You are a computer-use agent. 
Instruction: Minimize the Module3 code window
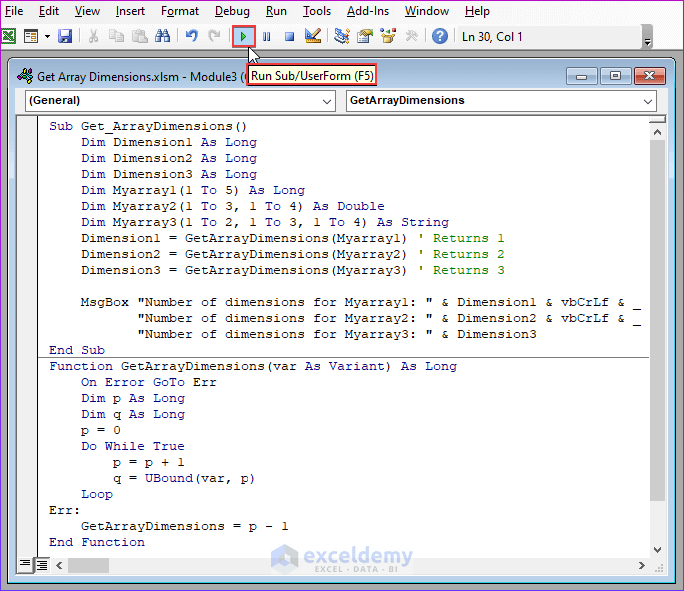coord(581,76)
